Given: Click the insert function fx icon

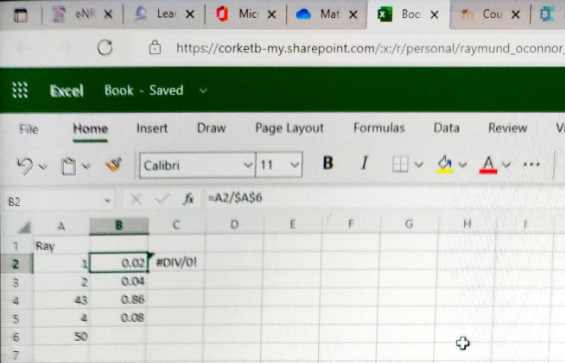Looking at the screenshot, I should (x=189, y=198).
